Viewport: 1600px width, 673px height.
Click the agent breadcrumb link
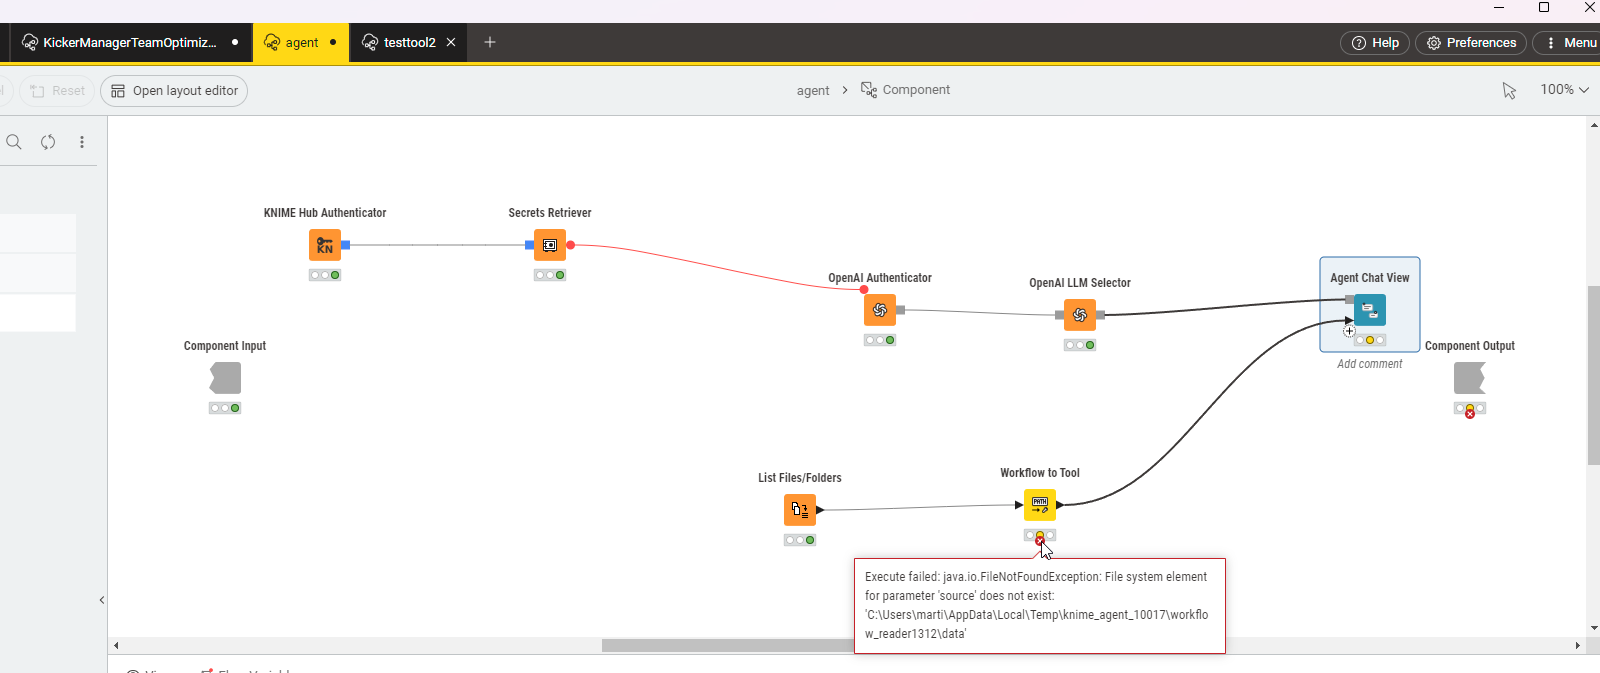point(813,90)
